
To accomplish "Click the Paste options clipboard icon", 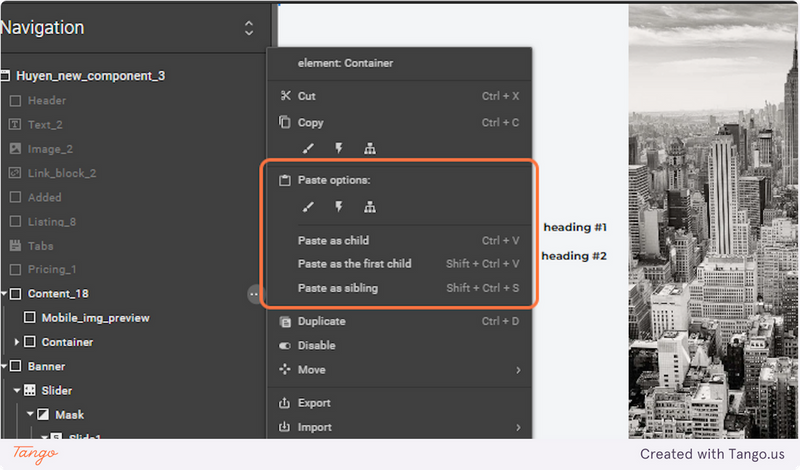I will [x=285, y=180].
